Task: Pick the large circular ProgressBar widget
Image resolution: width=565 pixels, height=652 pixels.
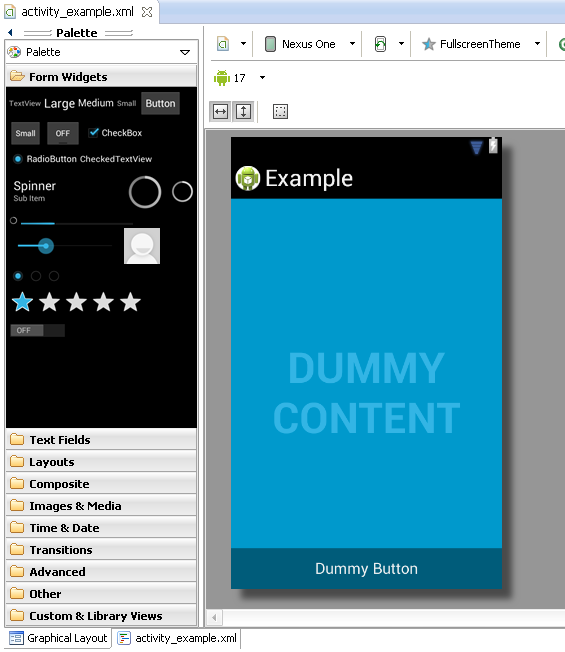Action: pos(145,192)
